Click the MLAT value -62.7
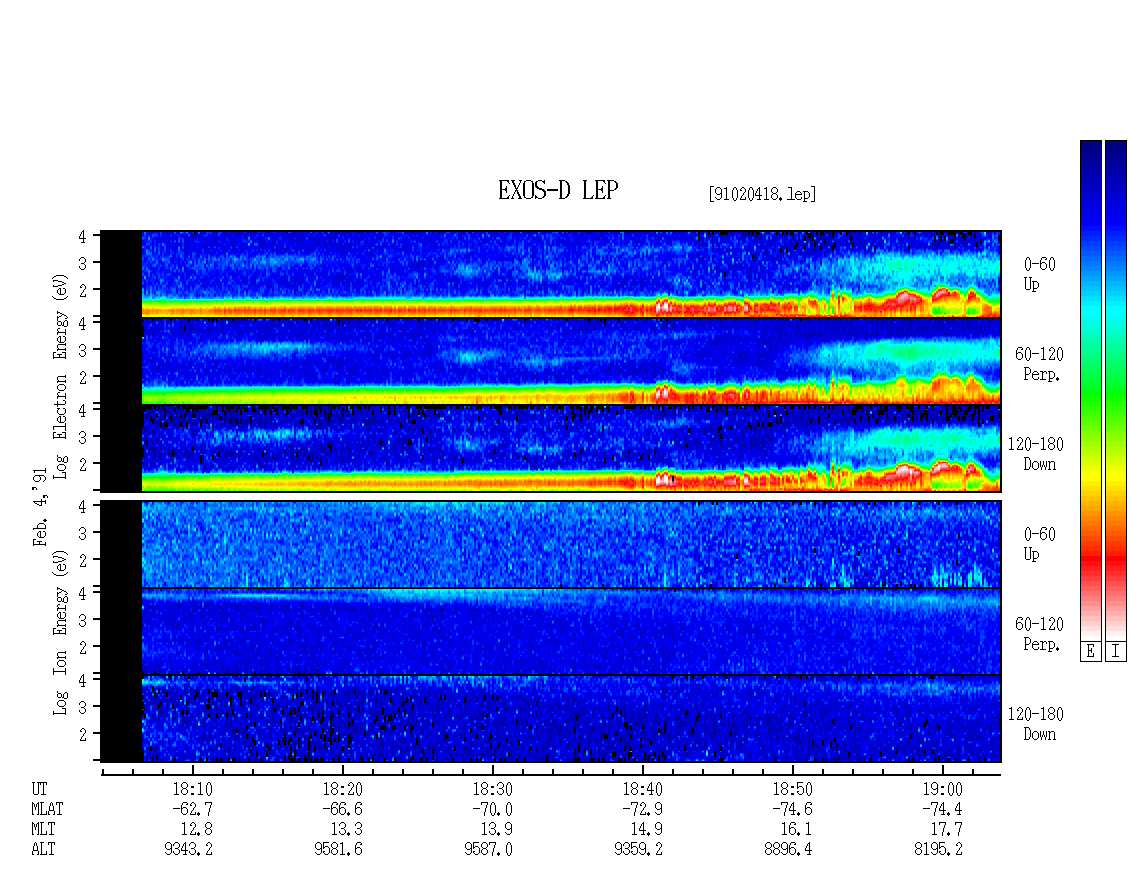The image size is (1130, 875). click(192, 809)
